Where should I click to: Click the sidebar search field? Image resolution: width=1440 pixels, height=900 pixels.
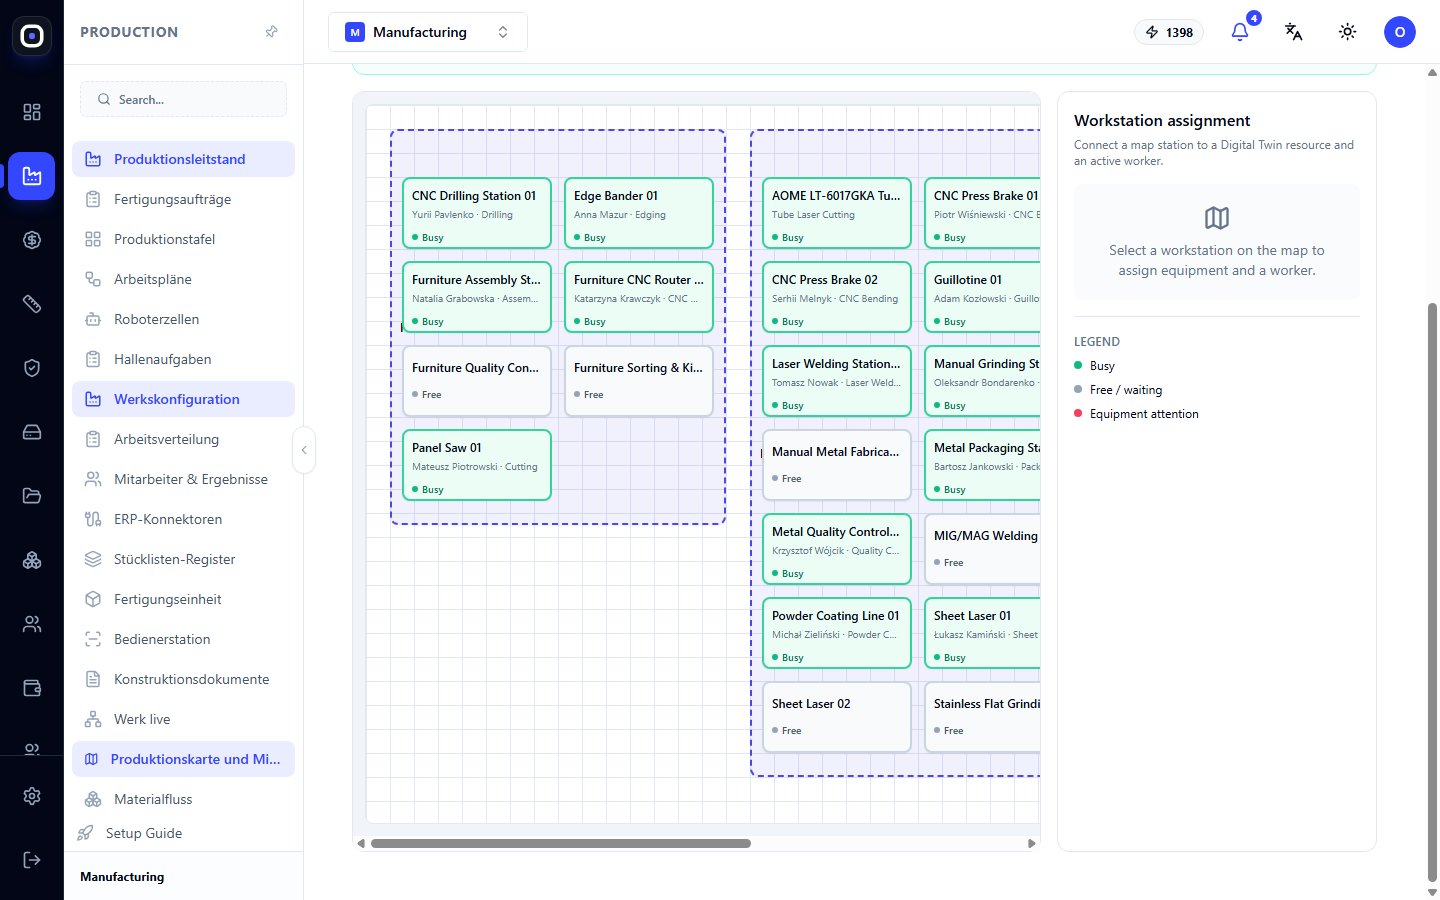tap(183, 99)
